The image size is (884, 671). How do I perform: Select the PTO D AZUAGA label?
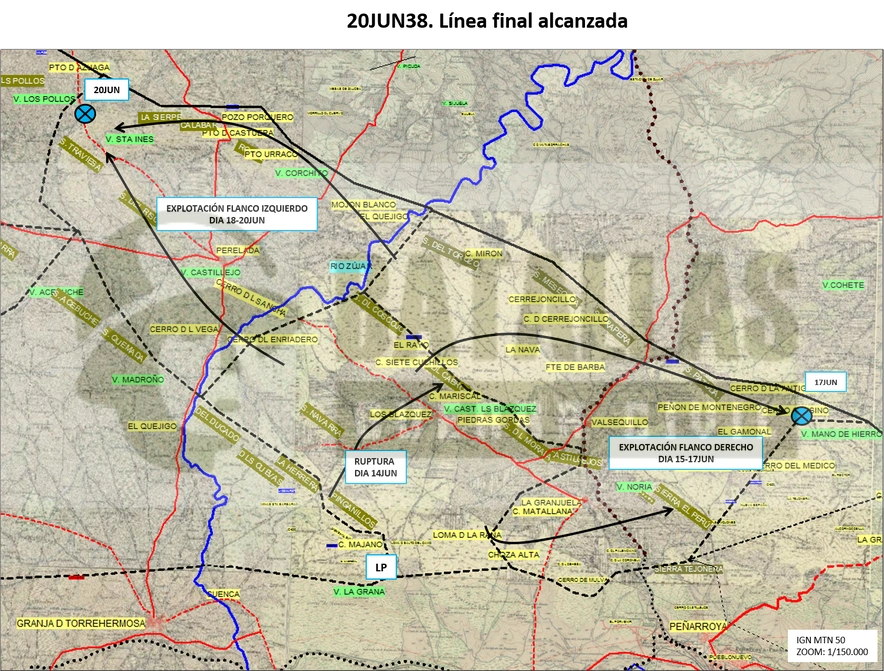click(x=79, y=67)
